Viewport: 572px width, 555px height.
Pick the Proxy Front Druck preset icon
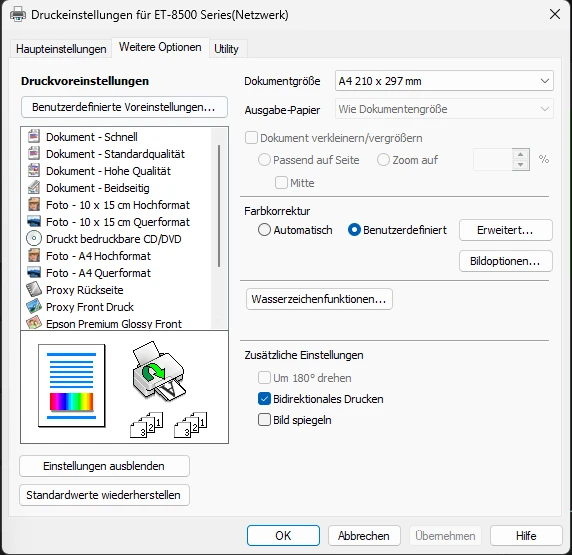[x=34, y=307]
